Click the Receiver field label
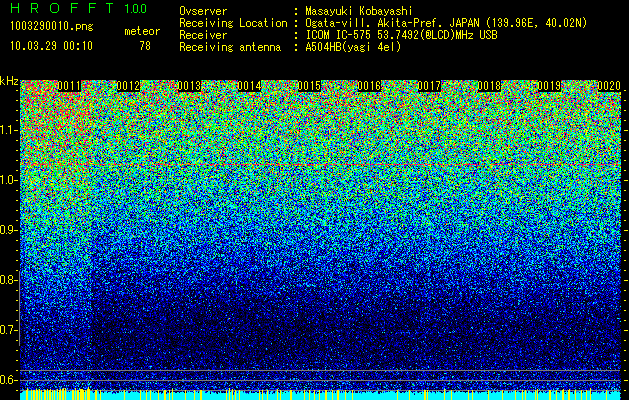 203,35
